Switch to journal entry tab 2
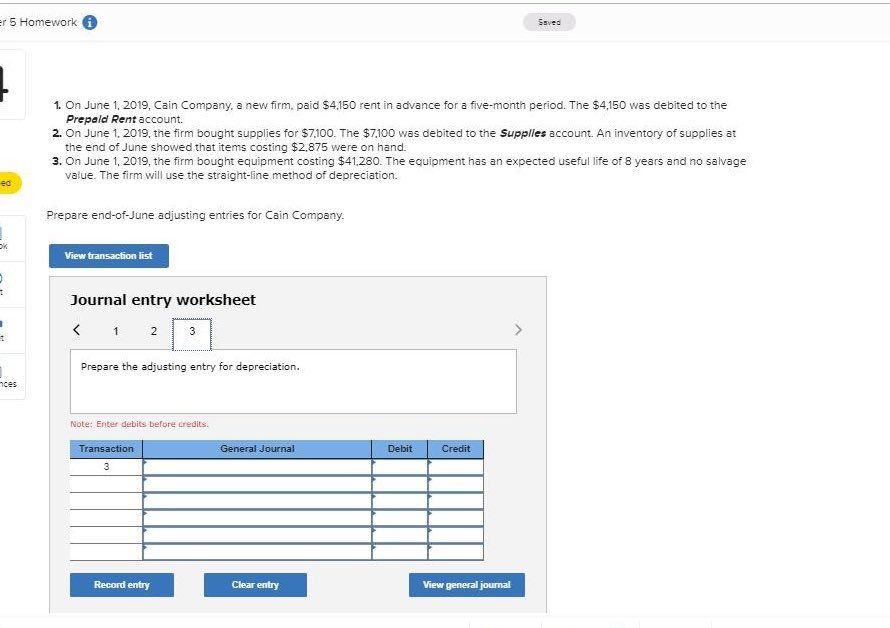This screenshot has height=628, width=890. [x=154, y=331]
